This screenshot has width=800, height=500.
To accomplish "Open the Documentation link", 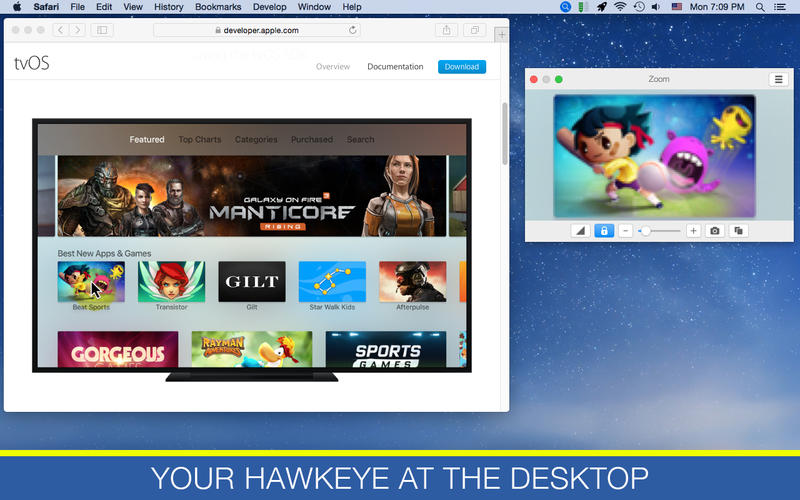I will (395, 66).
